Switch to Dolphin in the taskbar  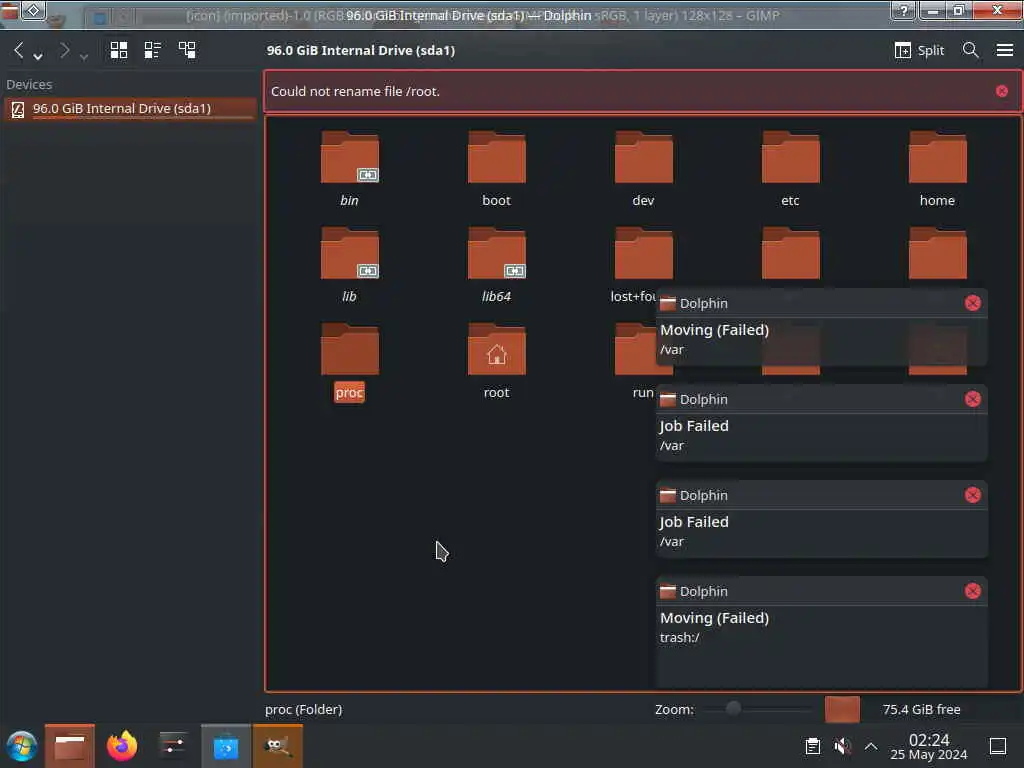(x=70, y=746)
